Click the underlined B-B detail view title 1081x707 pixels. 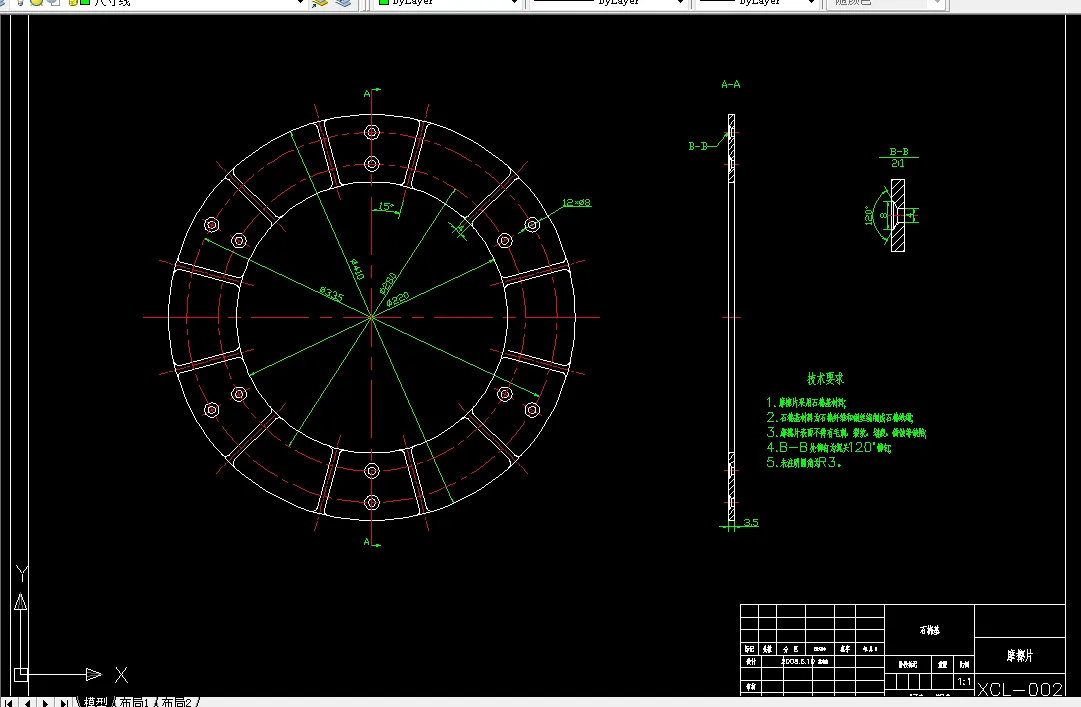point(898,152)
